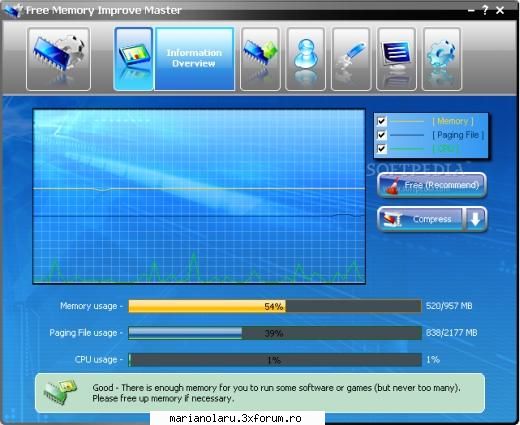Click the question mark help button
The height and width of the screenshot is (425, 520).
(x=485, y=10)
